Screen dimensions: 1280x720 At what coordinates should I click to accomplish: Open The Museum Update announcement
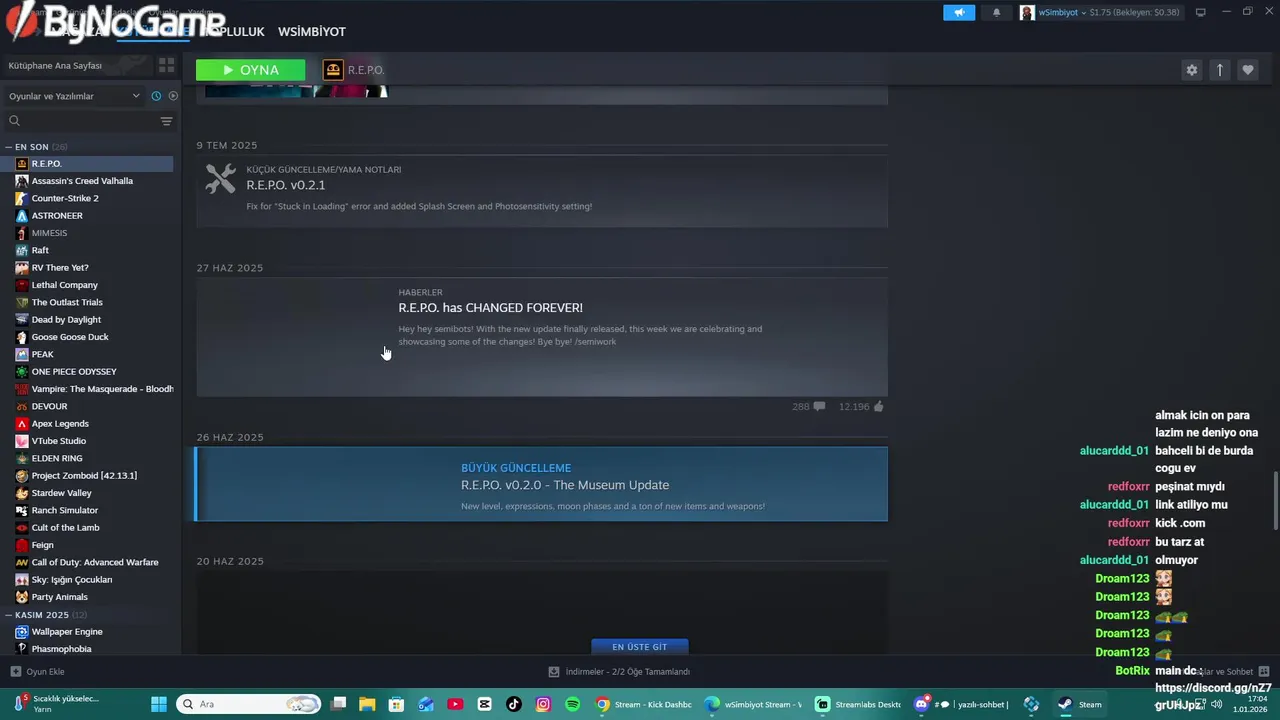[x=541, y=484]
